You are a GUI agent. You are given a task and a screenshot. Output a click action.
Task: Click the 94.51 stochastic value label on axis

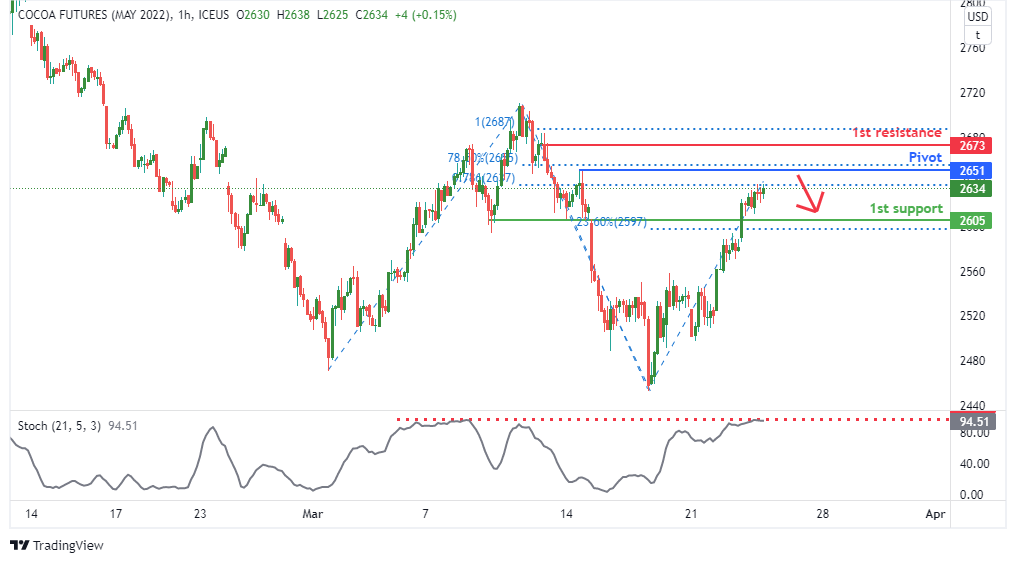pyautogui.click(x=973, y=422)
